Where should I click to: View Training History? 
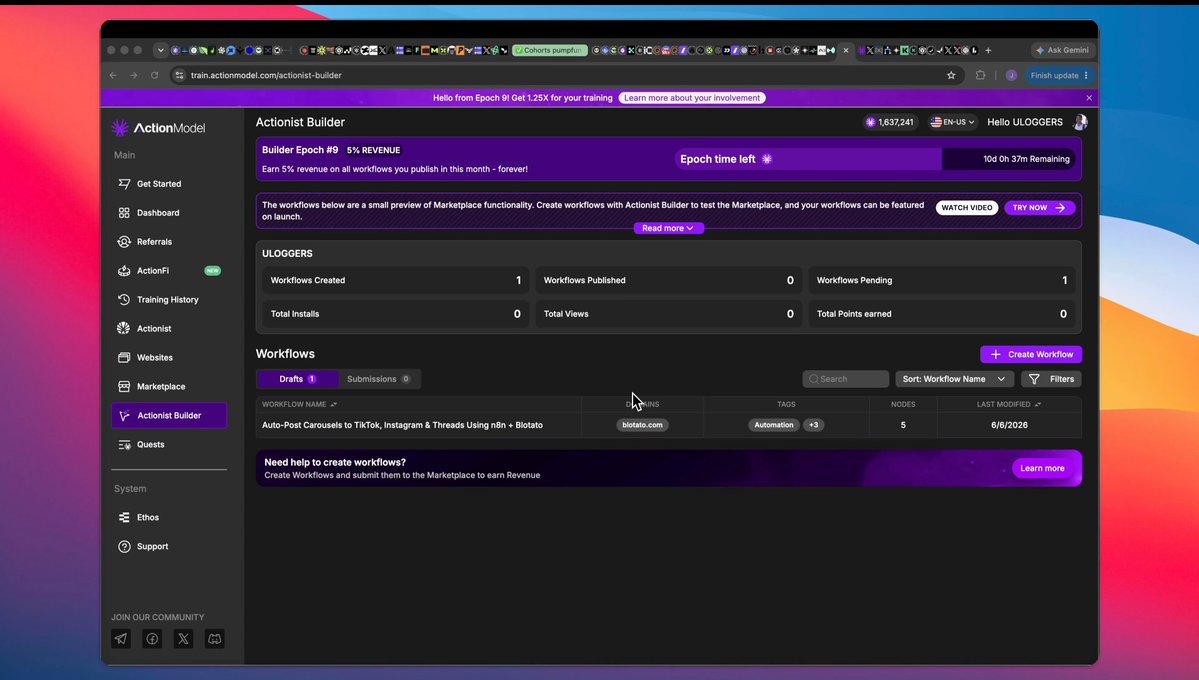tap(167, 300)
